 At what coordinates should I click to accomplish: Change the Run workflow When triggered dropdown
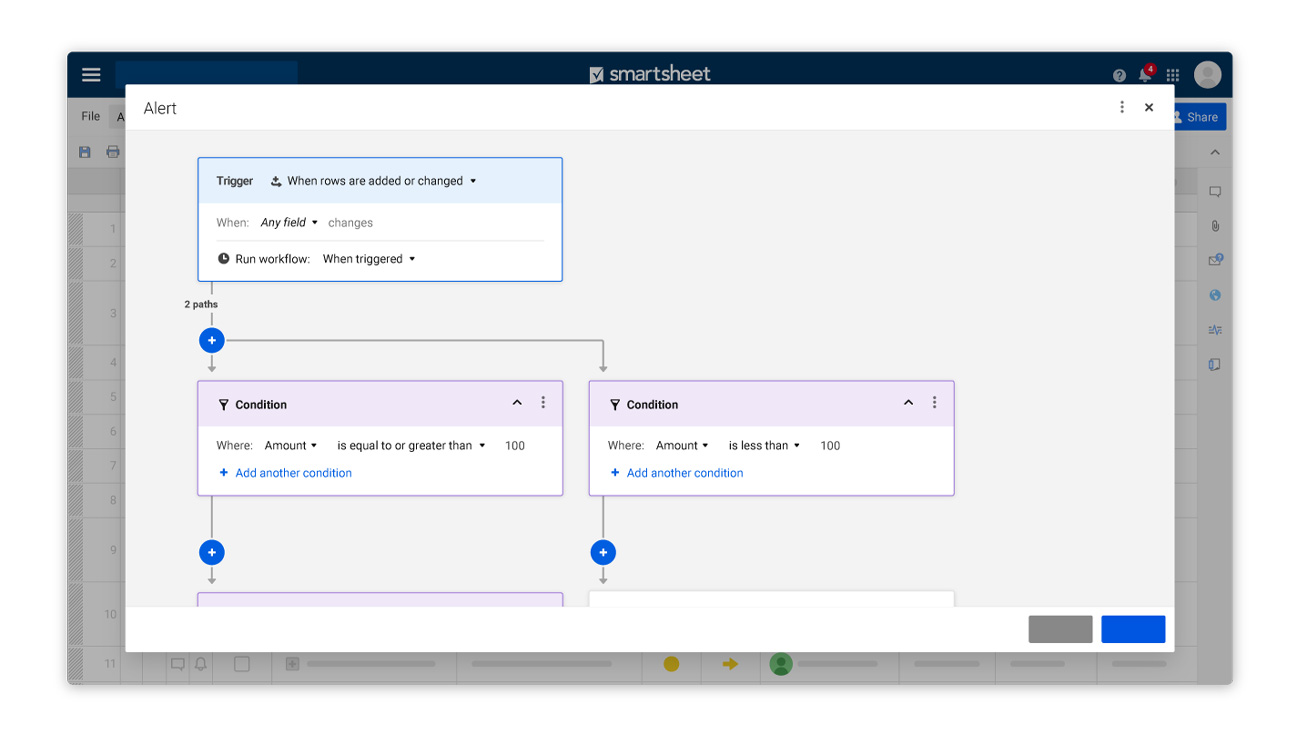click(368, 259)
